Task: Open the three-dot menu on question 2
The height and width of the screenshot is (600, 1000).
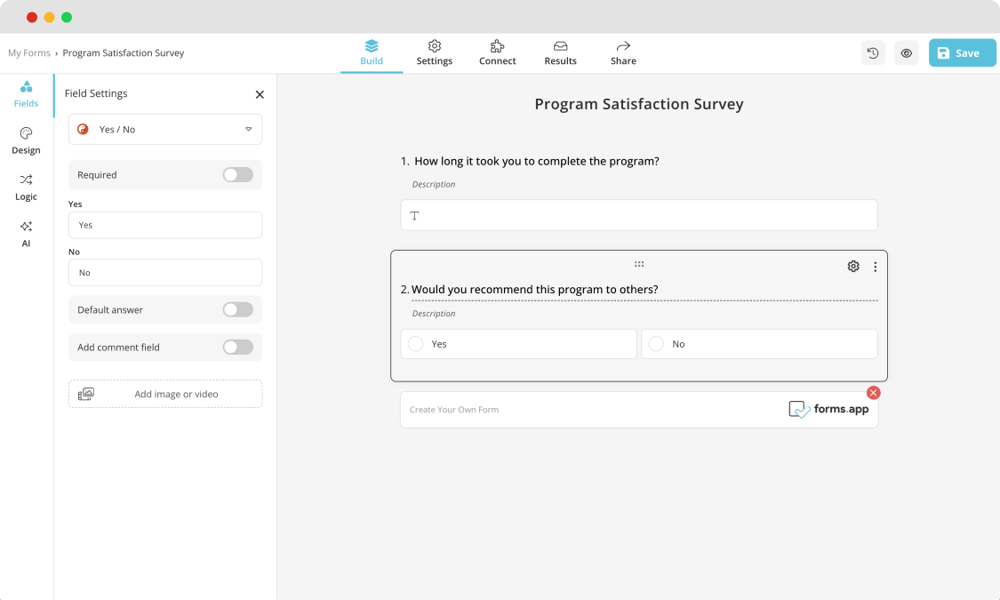Action: coord(876,266)
